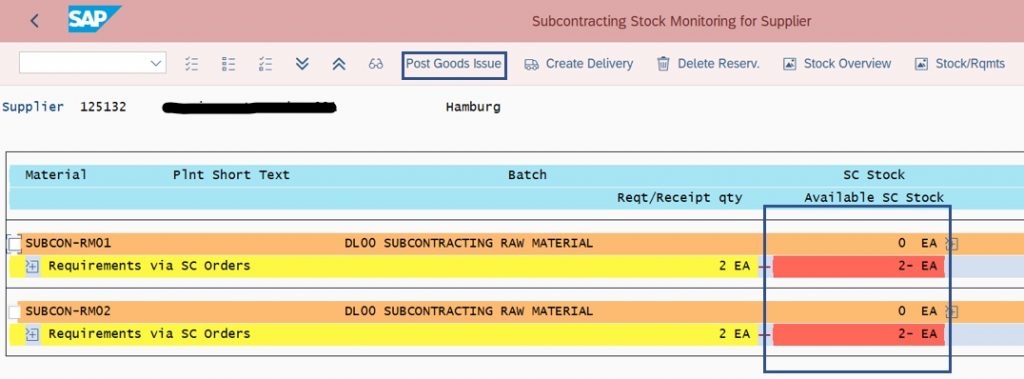Click Post Goods Issue button

[454, 64]
